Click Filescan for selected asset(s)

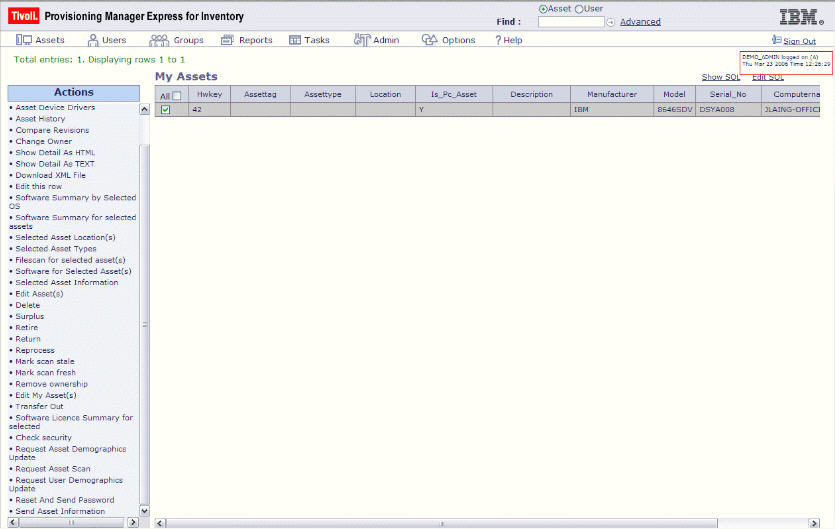pyautogui.click(x=70, y=260)
